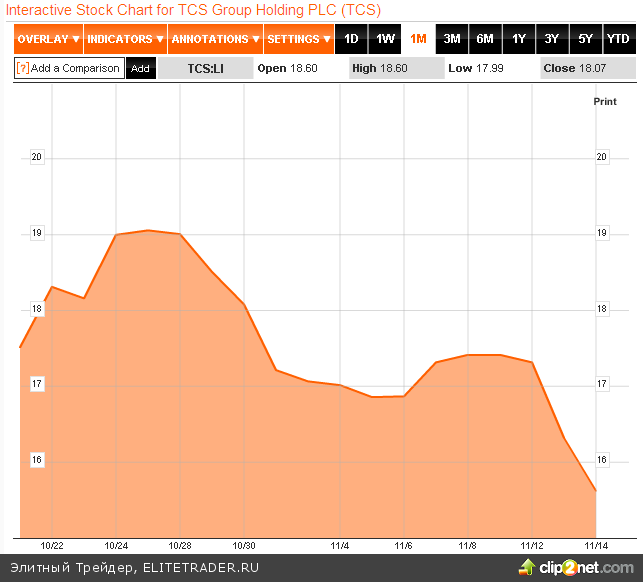Image resolution: width=643 pixels, height=582 pixels.
Task: Click the Print link
Action: [605, 102]
